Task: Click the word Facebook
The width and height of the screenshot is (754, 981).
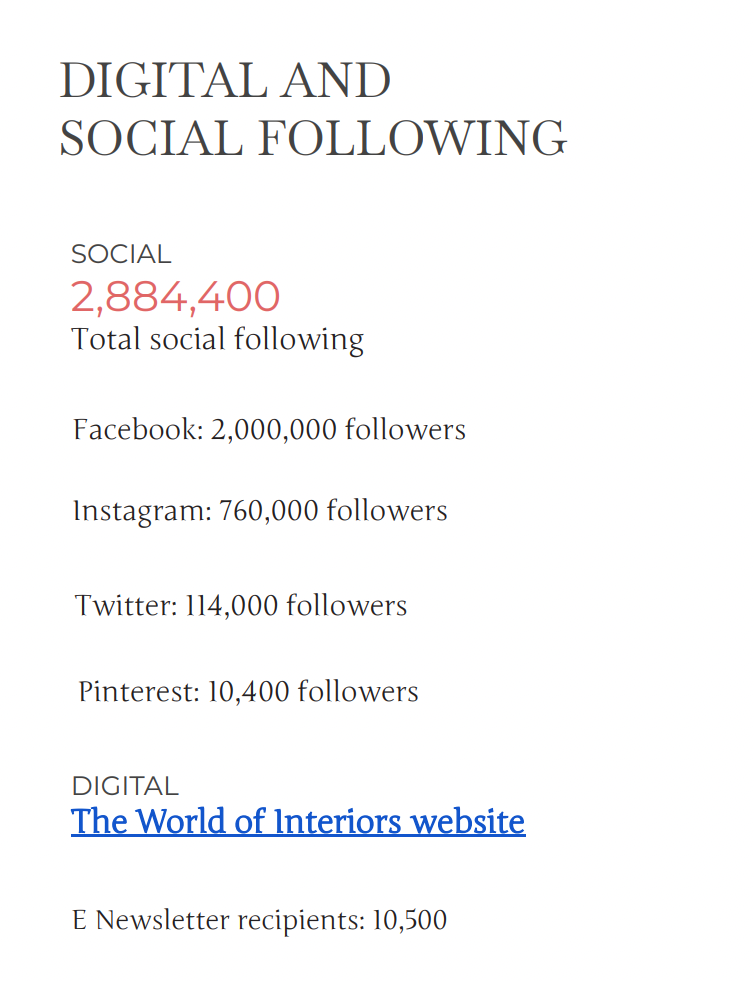Action: (138, 430)
